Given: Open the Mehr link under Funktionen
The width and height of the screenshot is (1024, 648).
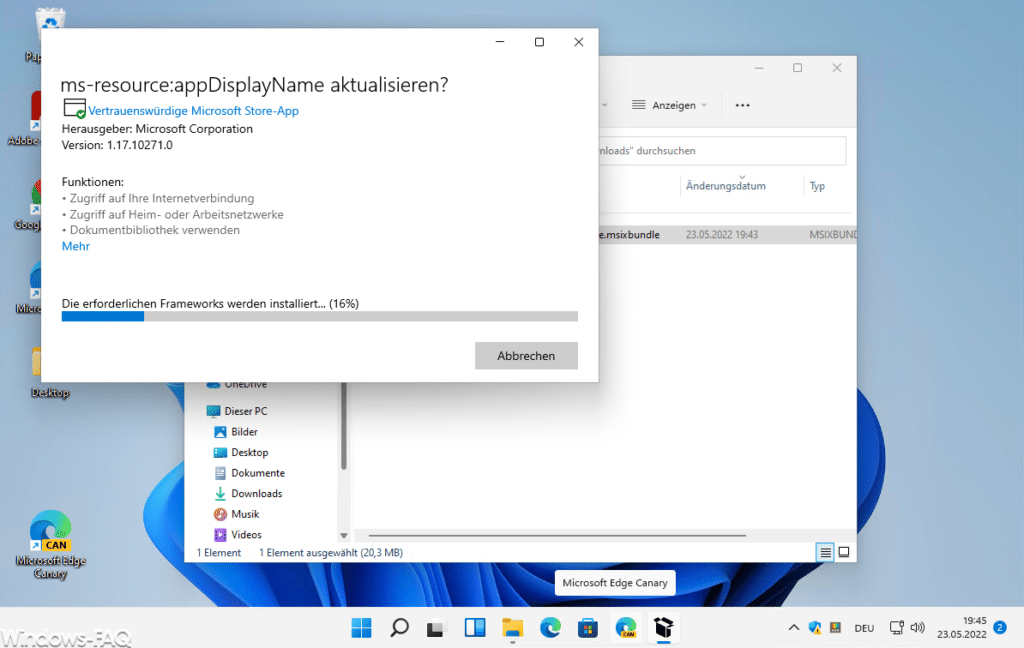Looking at the screenshot, I should click(x=76, y=246).
